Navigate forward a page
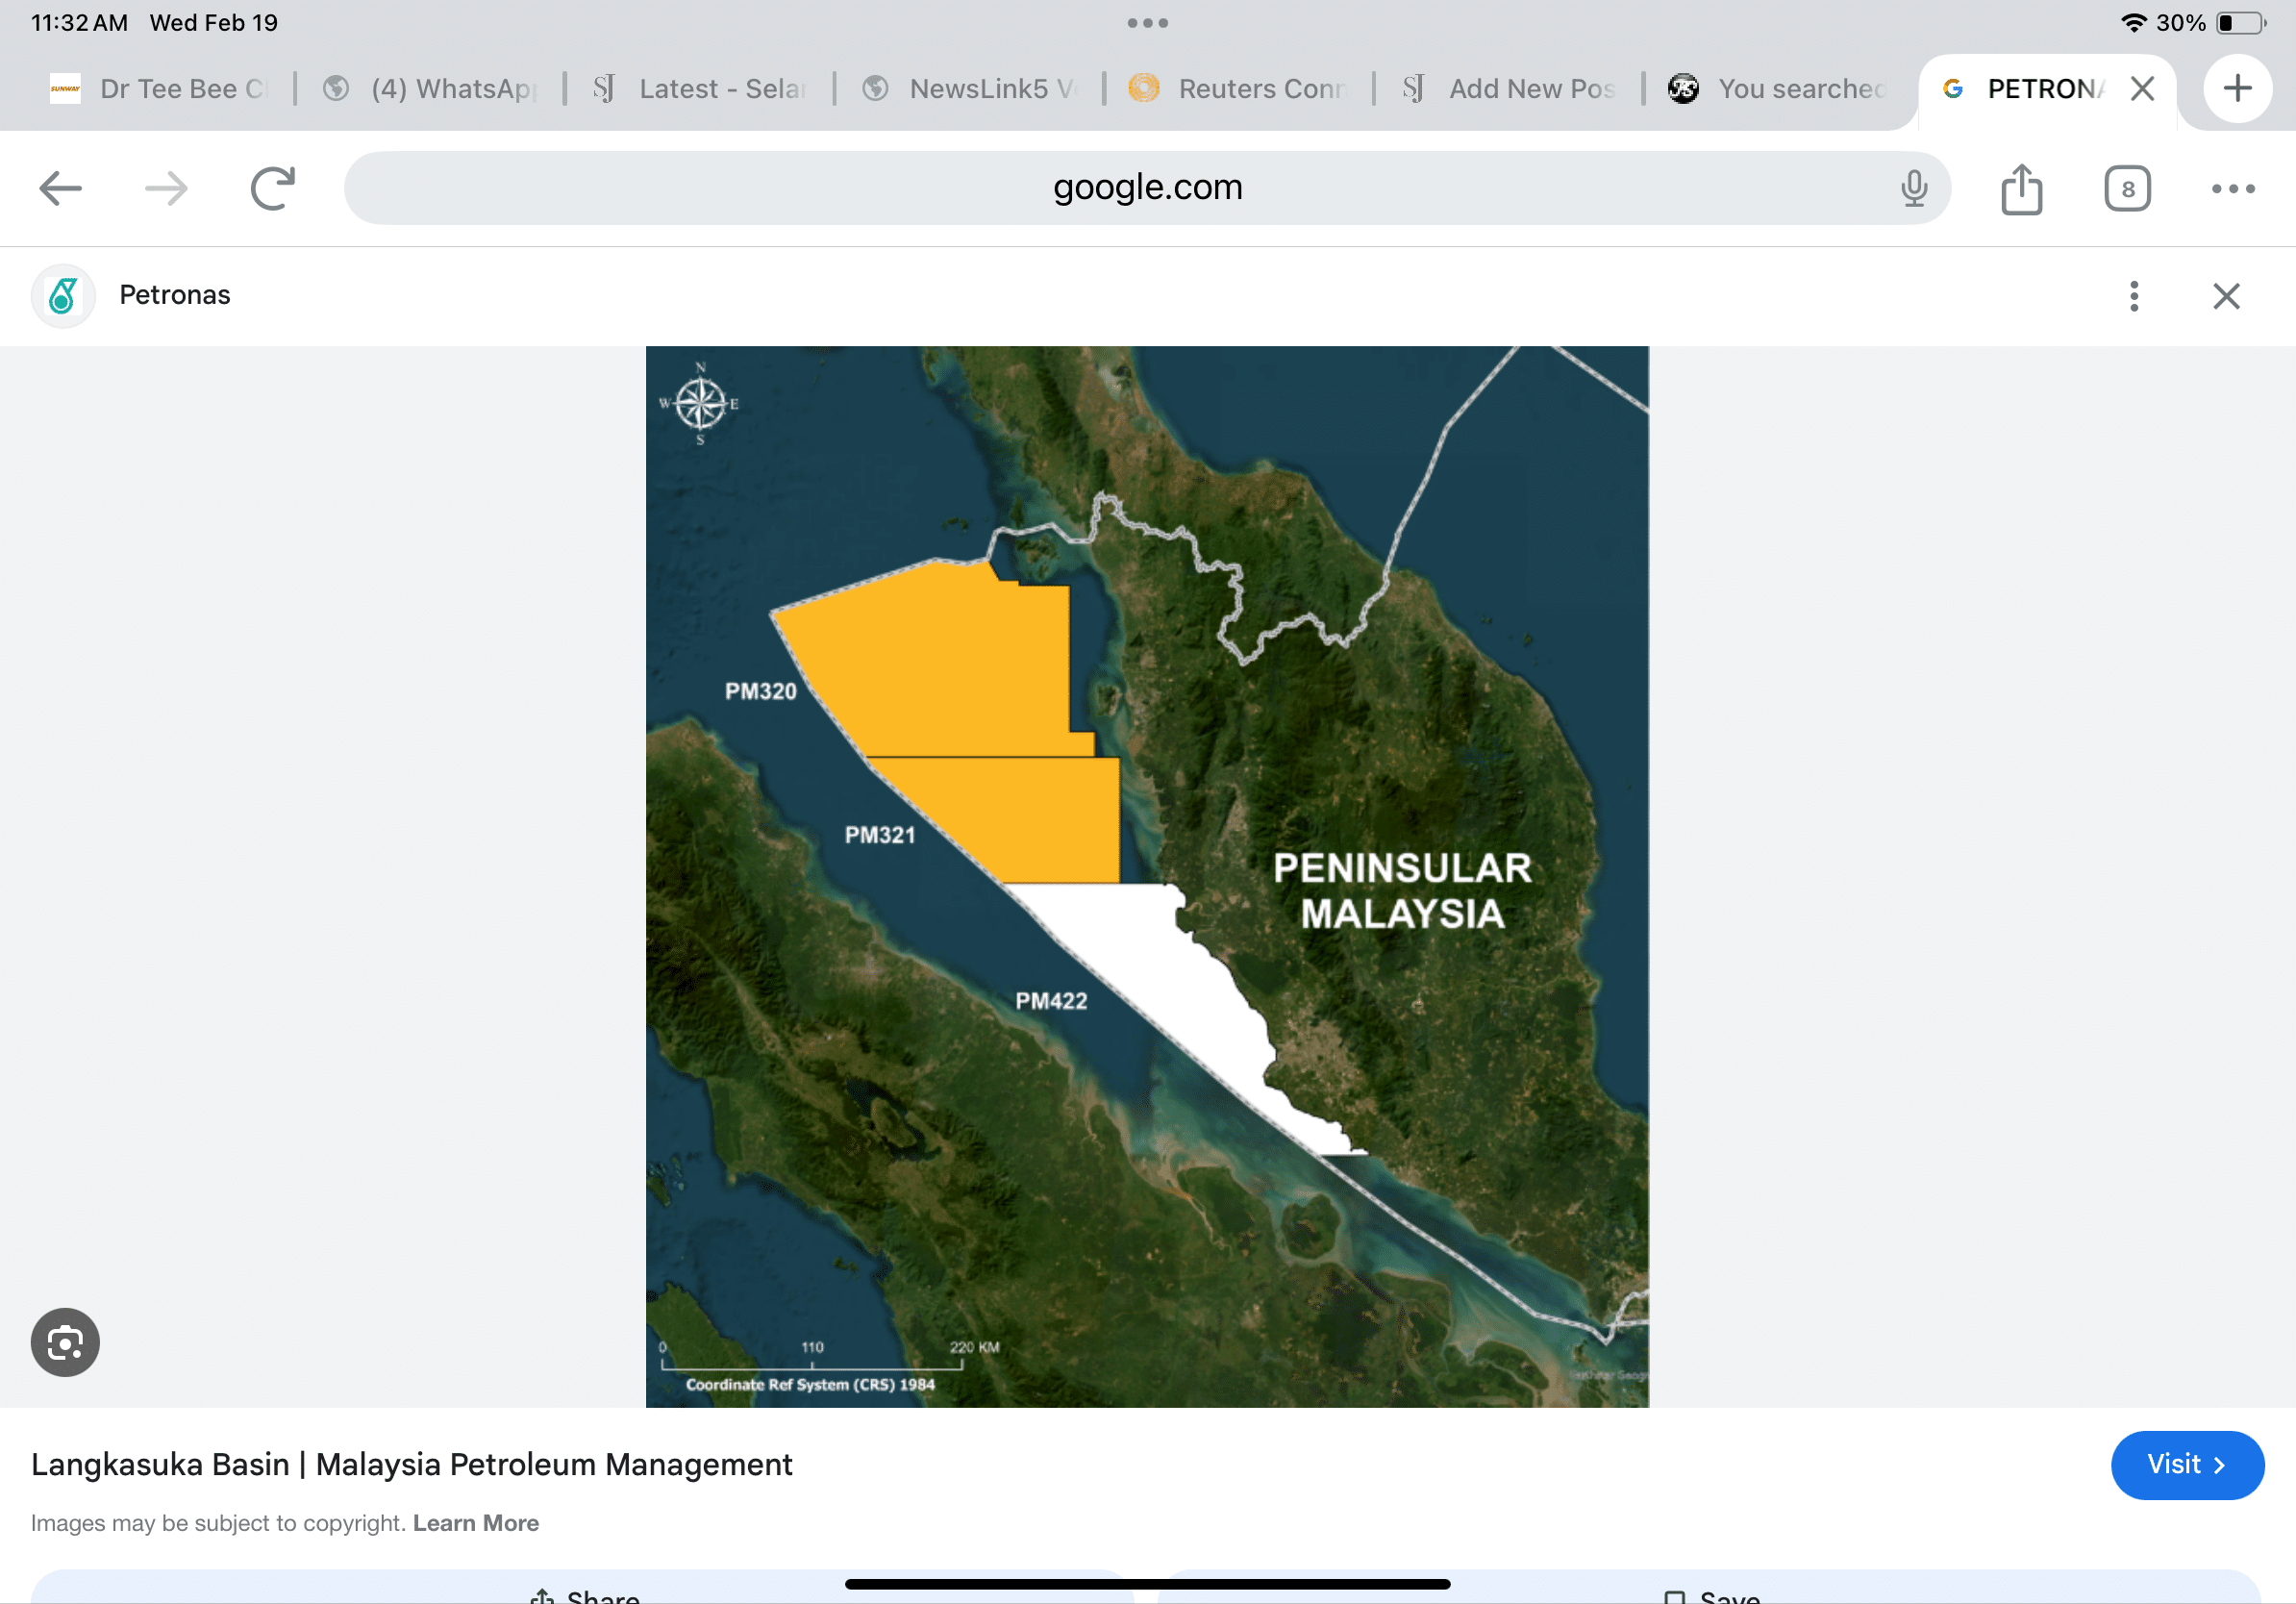 166,188
